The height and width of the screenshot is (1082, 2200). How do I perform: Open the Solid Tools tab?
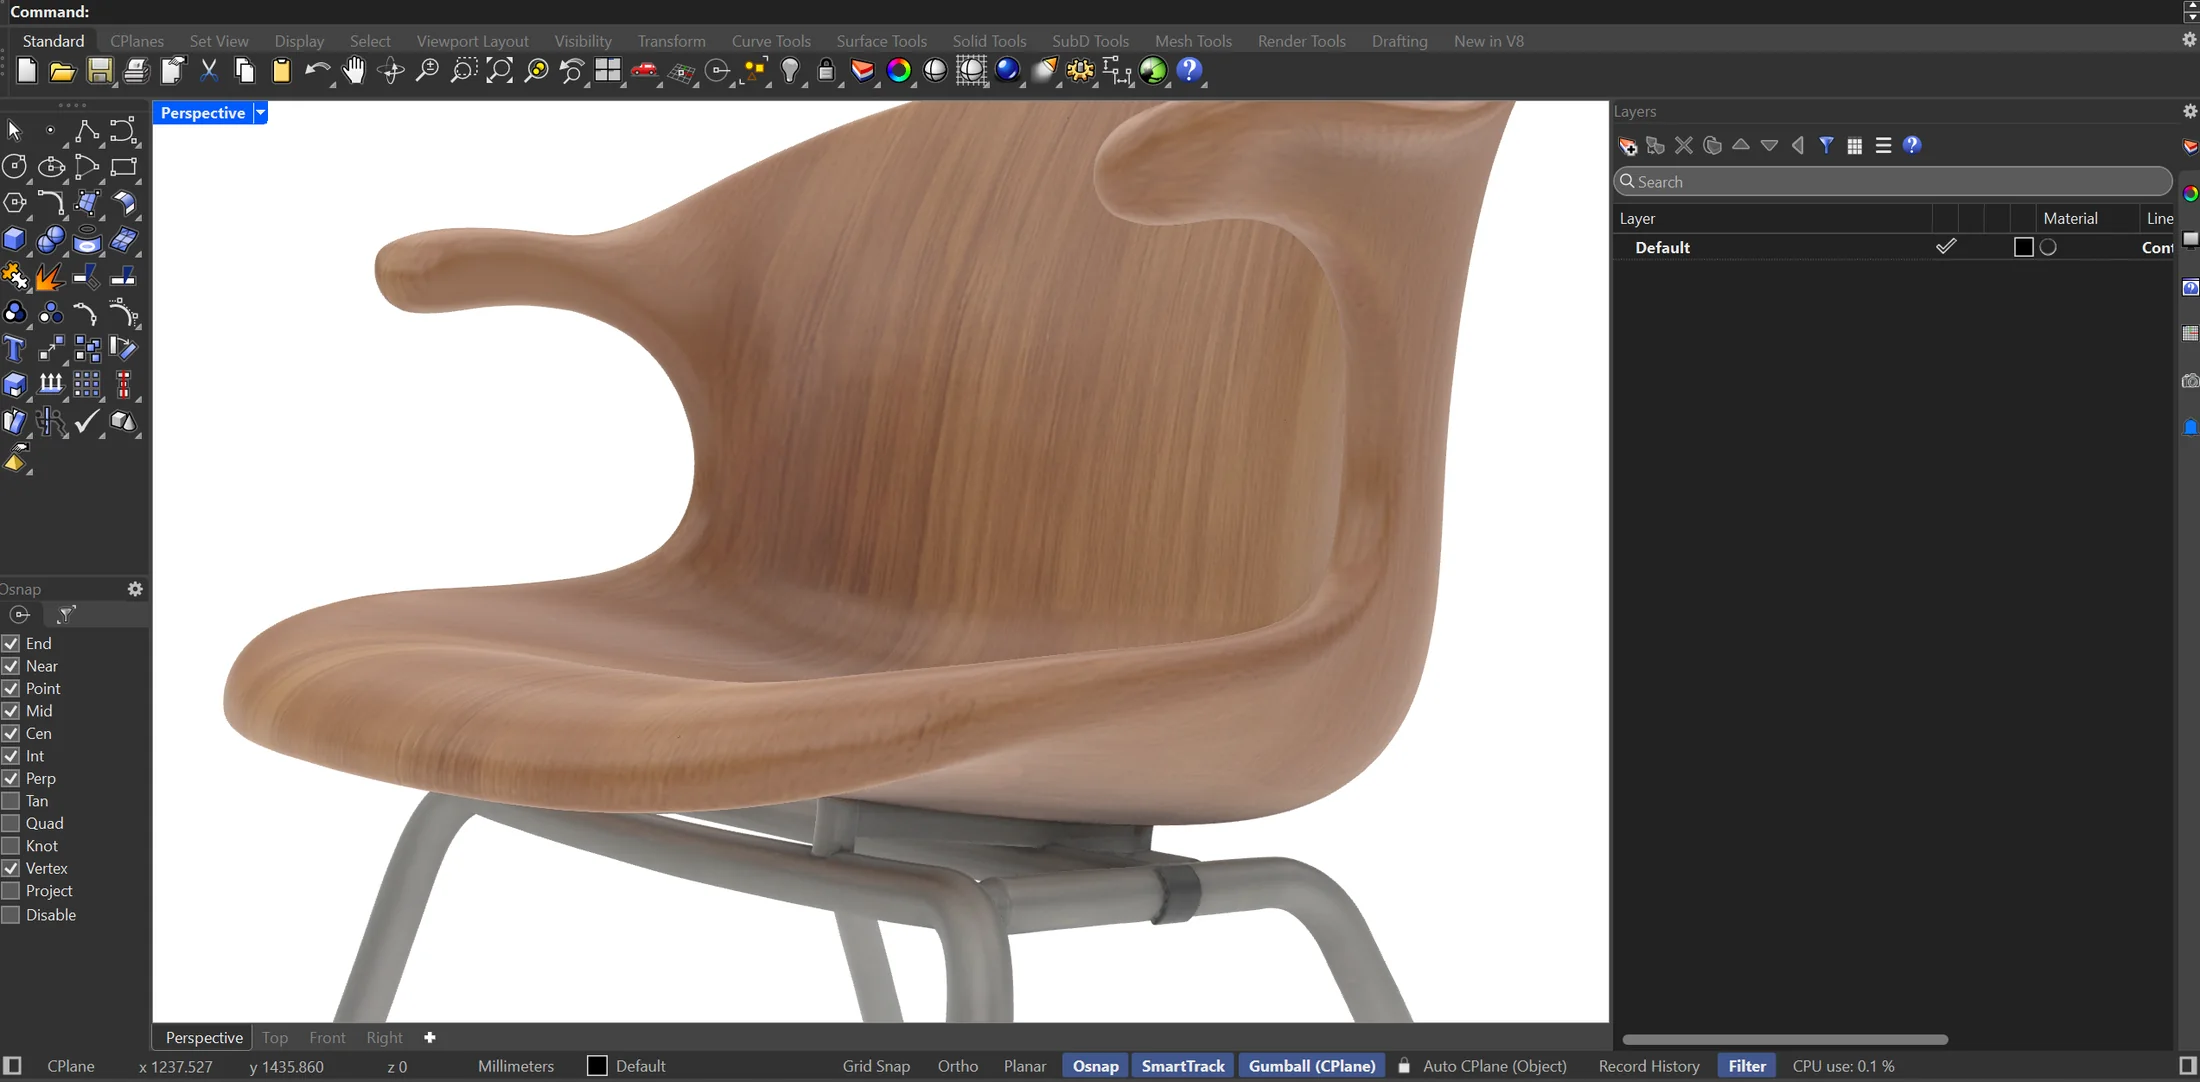tap(989, 41)
